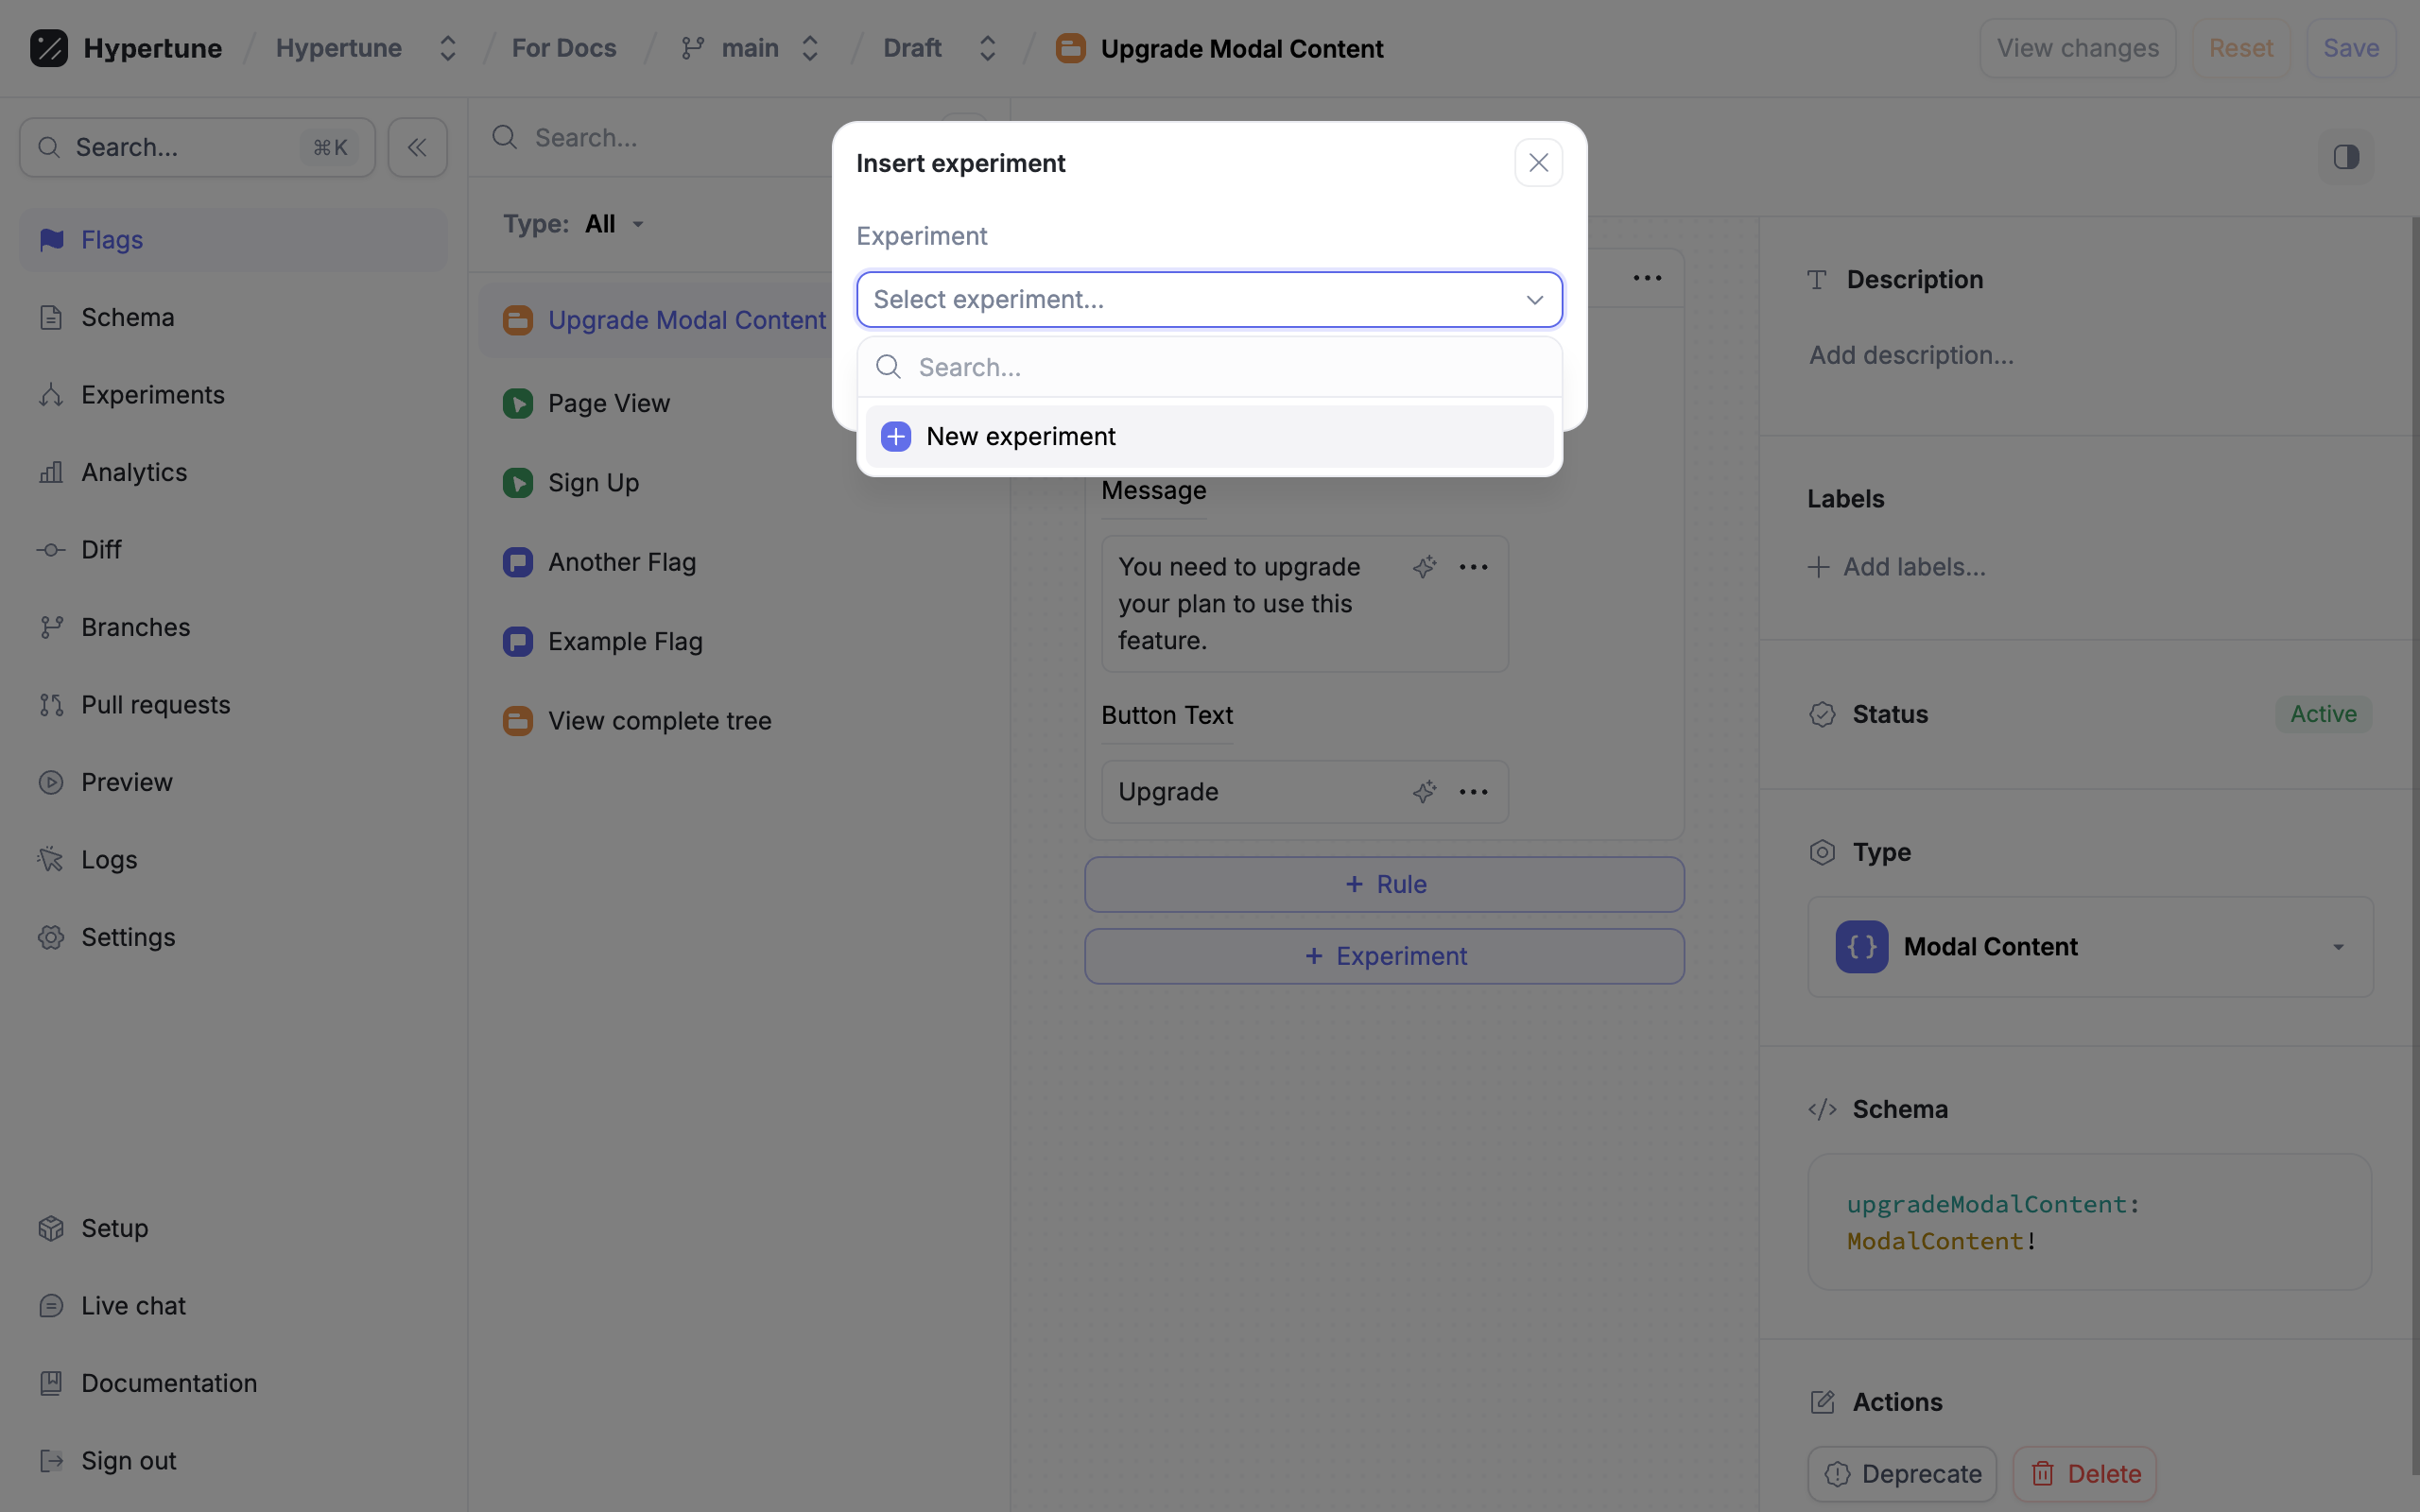
Task: Open three-dot menu on Message field
Action: (1473, 567)
